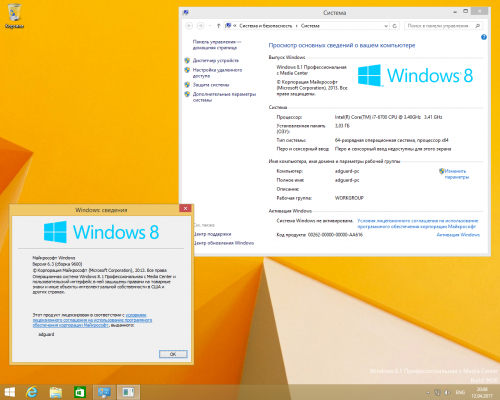Viewport: 500px width, 400px height.
Task: Click the shield icon beside Диспетчер устройств
Action: pyautogui.click(x=187, y=60)
